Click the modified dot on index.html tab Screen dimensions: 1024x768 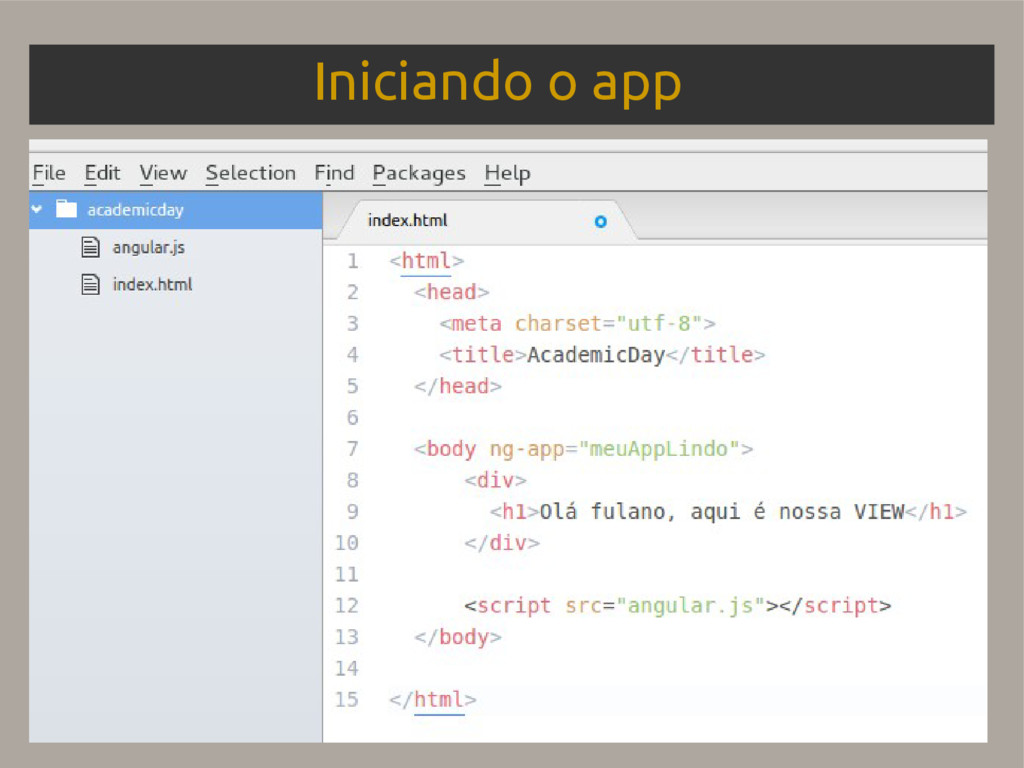[600, 221]
